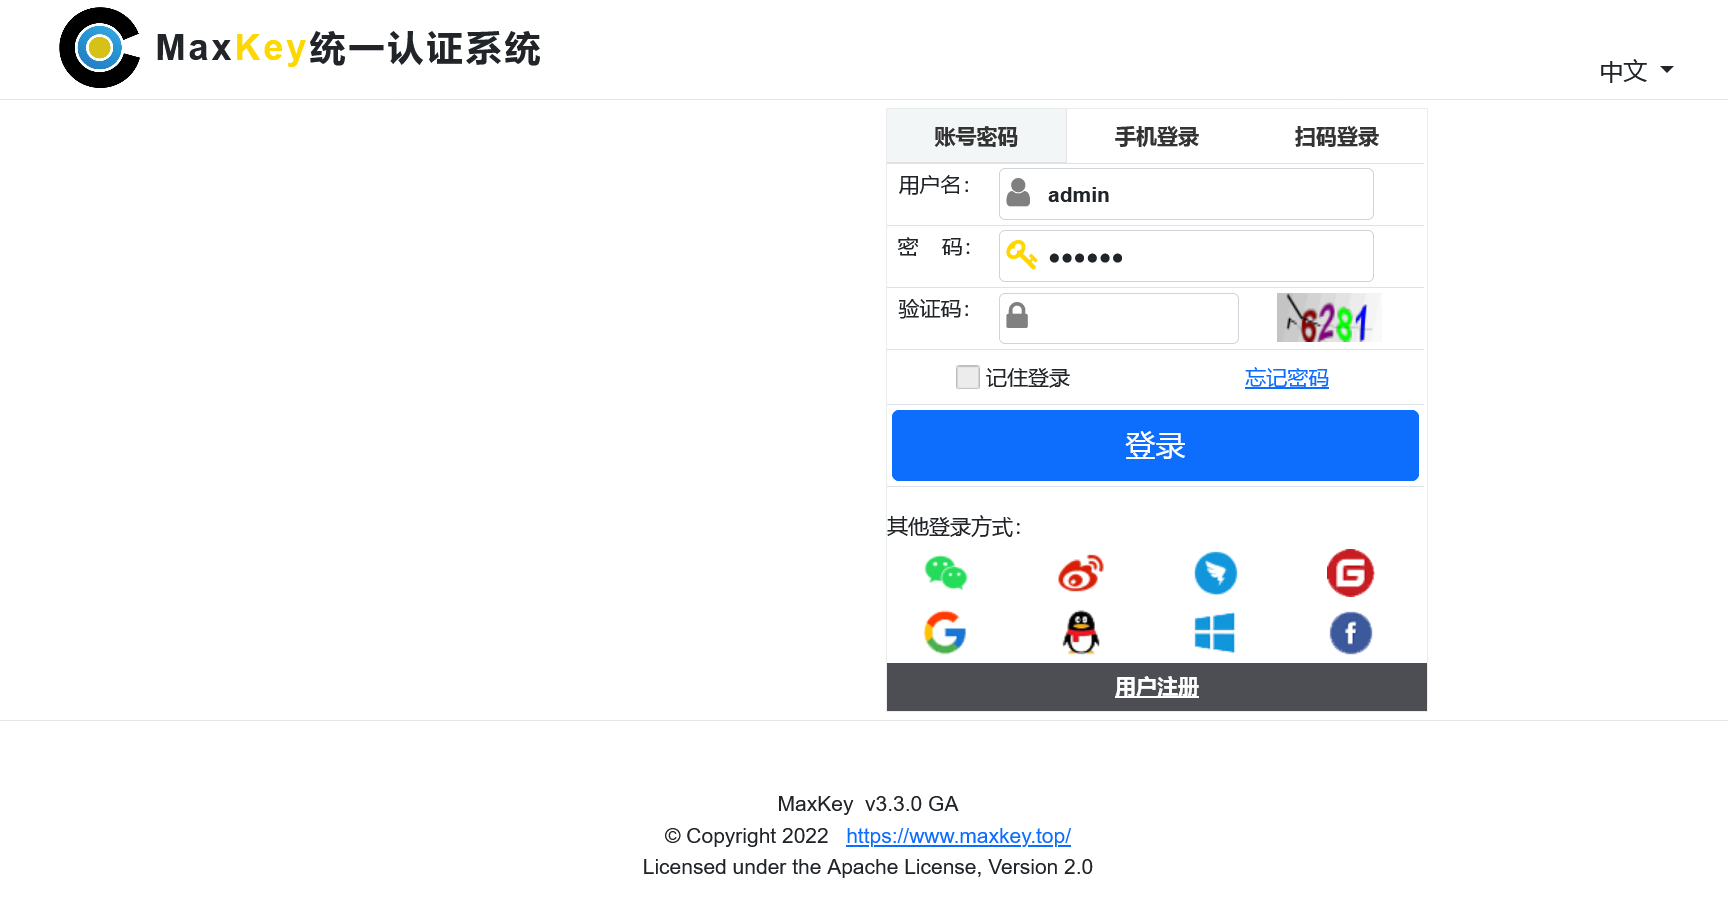Sign in with WeChat icon

click(x=945, y=573)
